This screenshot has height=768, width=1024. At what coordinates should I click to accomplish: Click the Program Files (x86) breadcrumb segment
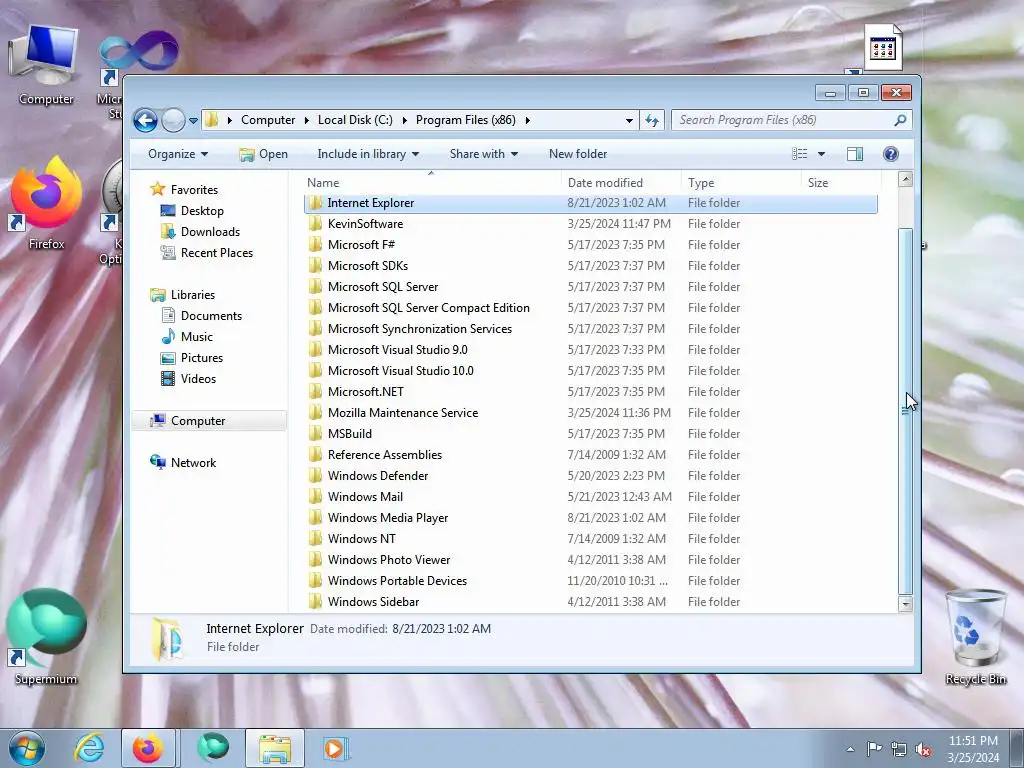tap(466, 120)
